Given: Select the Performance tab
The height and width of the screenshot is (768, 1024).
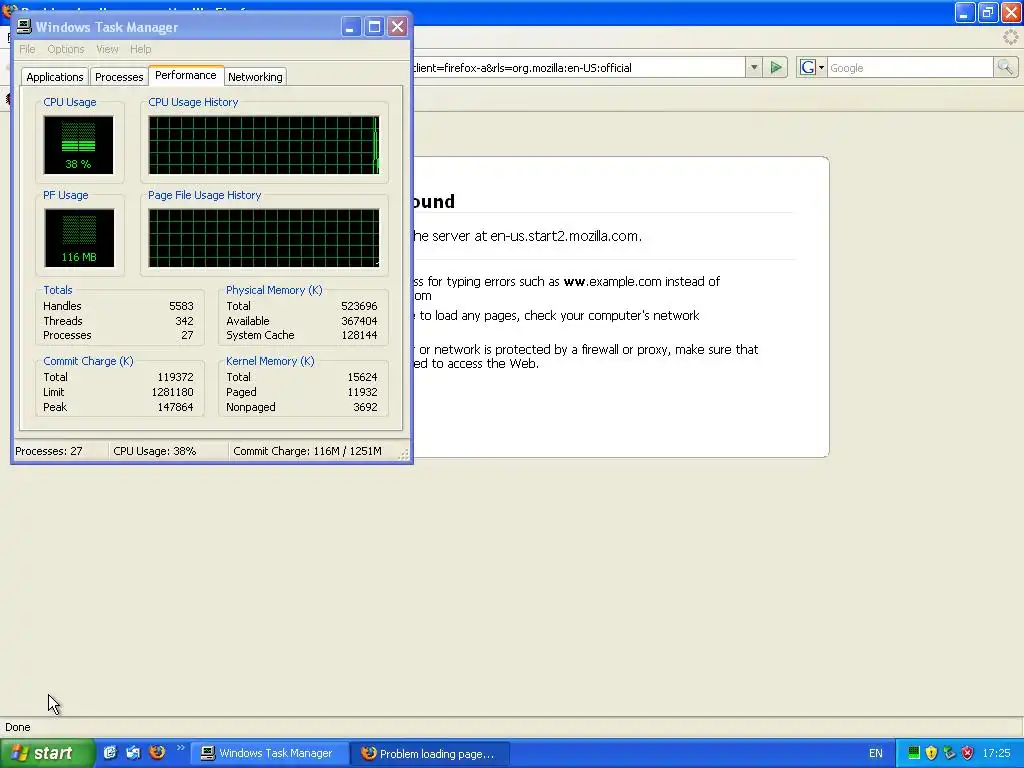Looking at the screenshot, I should 185,75.
